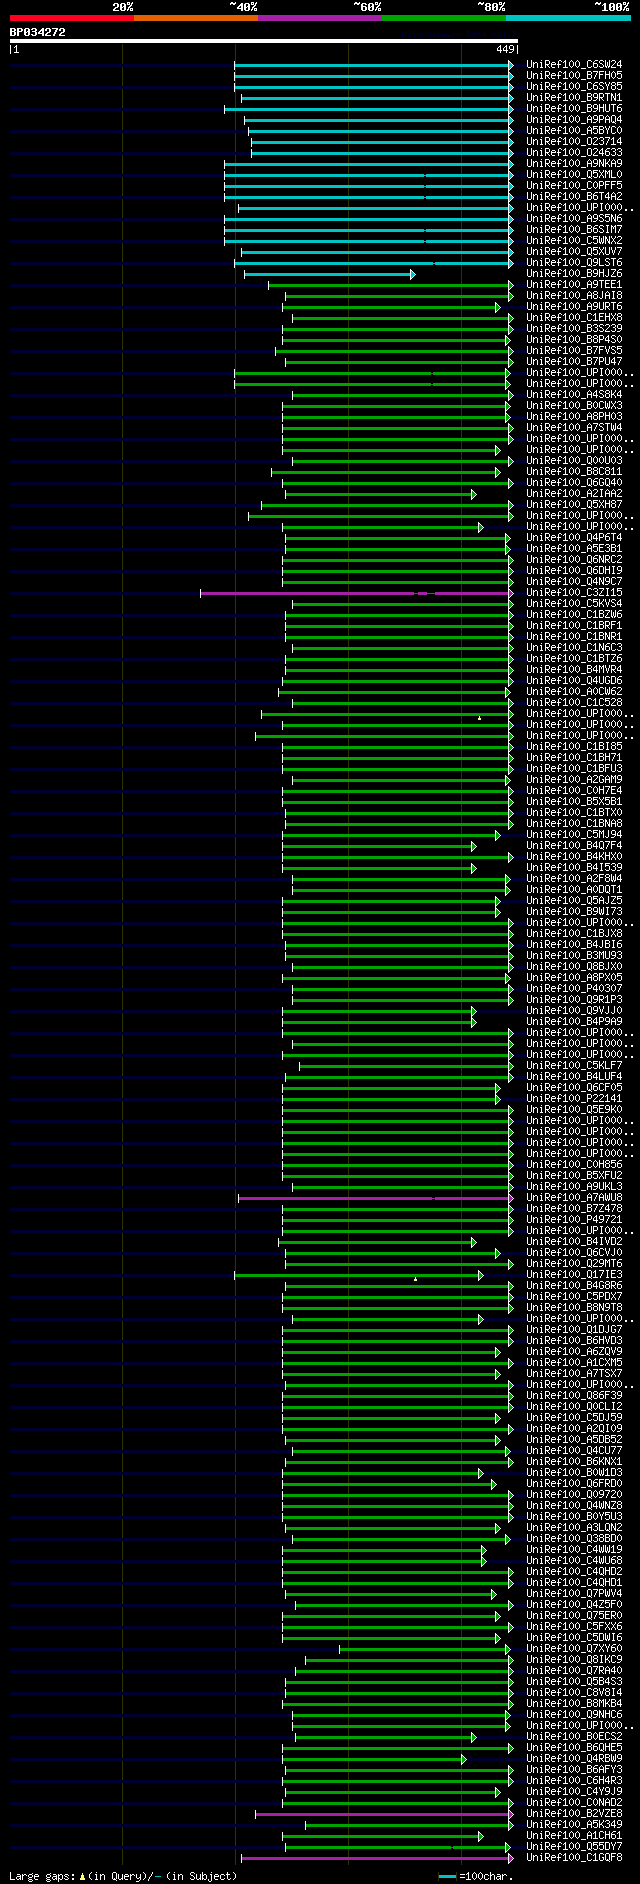Click the purple ~60% identity legend segment
This screenshot has width=640, height=1884.
[320, 18]
